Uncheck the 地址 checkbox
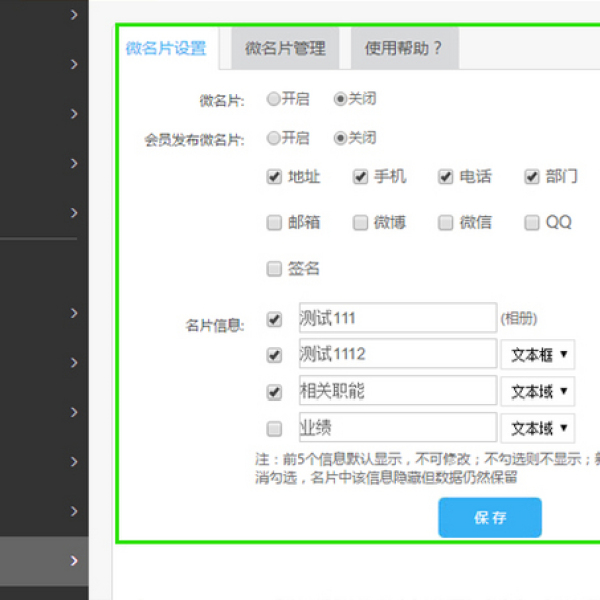The width and height of the screenshot is (600, 600). click(274, 177)
